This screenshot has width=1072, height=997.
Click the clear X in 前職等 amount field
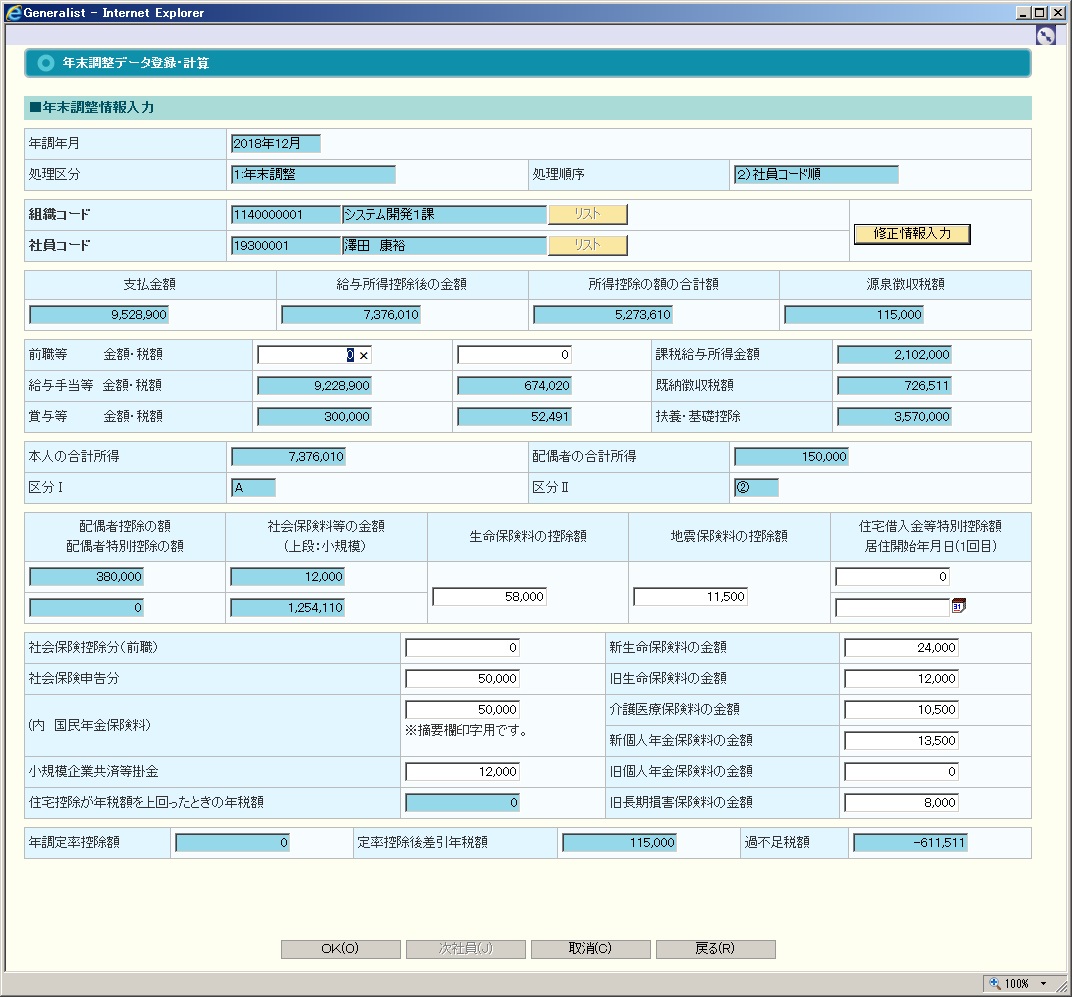364,355
